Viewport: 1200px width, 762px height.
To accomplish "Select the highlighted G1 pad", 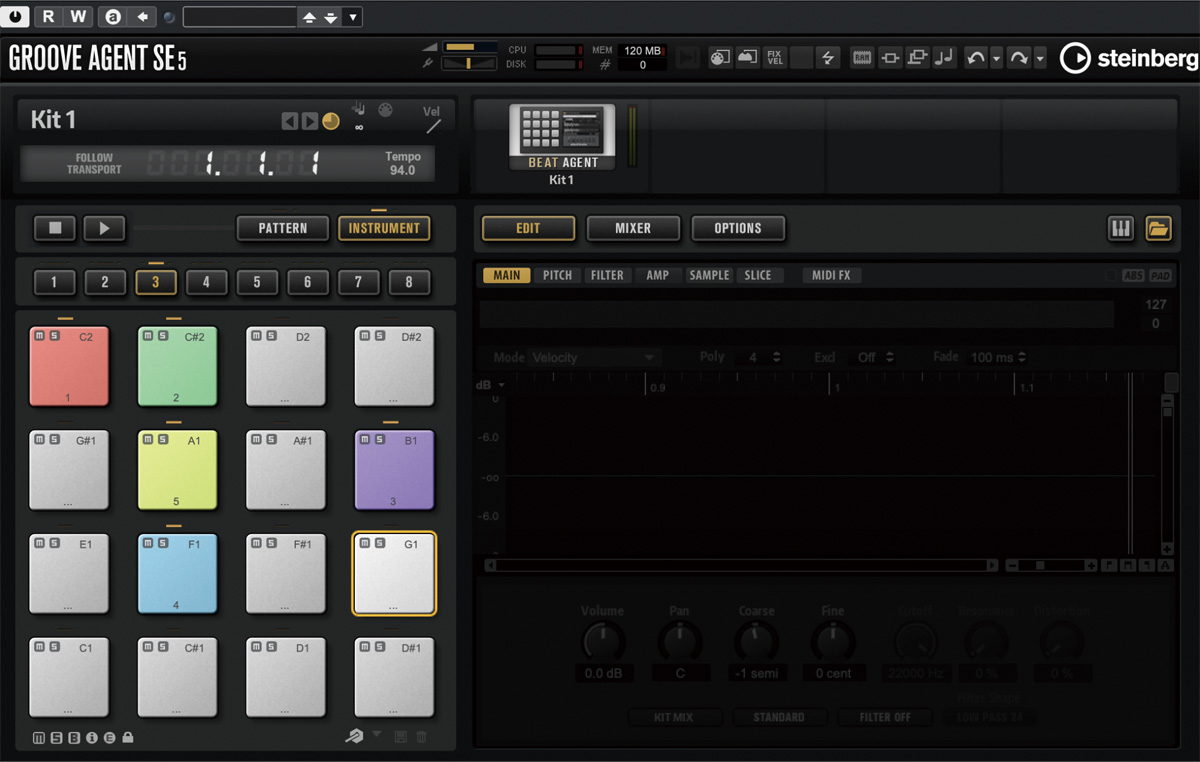I will 394,573.
